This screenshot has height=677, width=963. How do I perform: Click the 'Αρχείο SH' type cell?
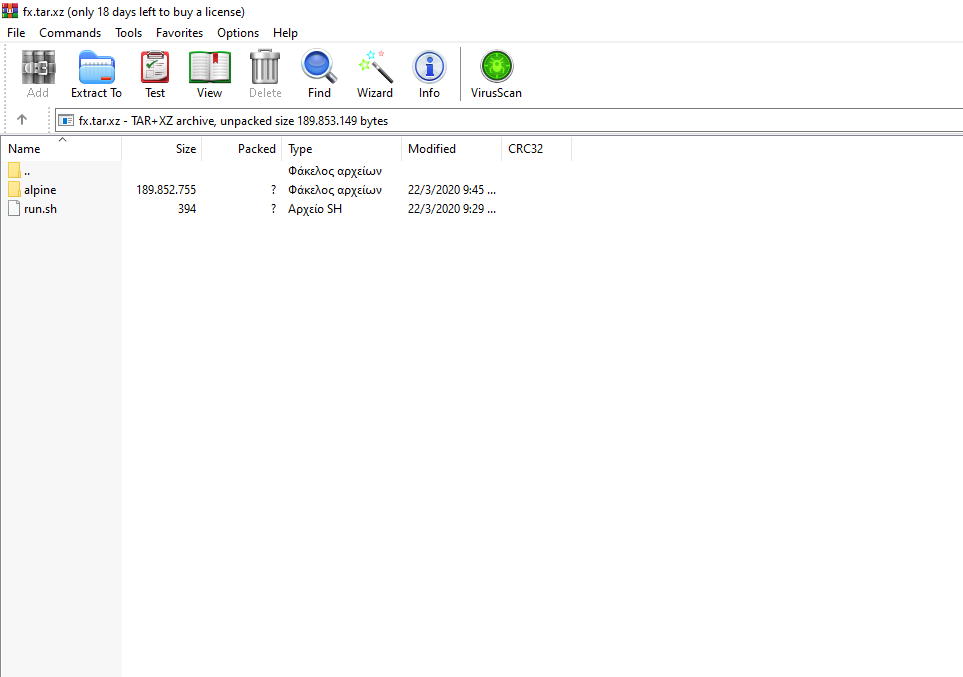click(315, 209)
